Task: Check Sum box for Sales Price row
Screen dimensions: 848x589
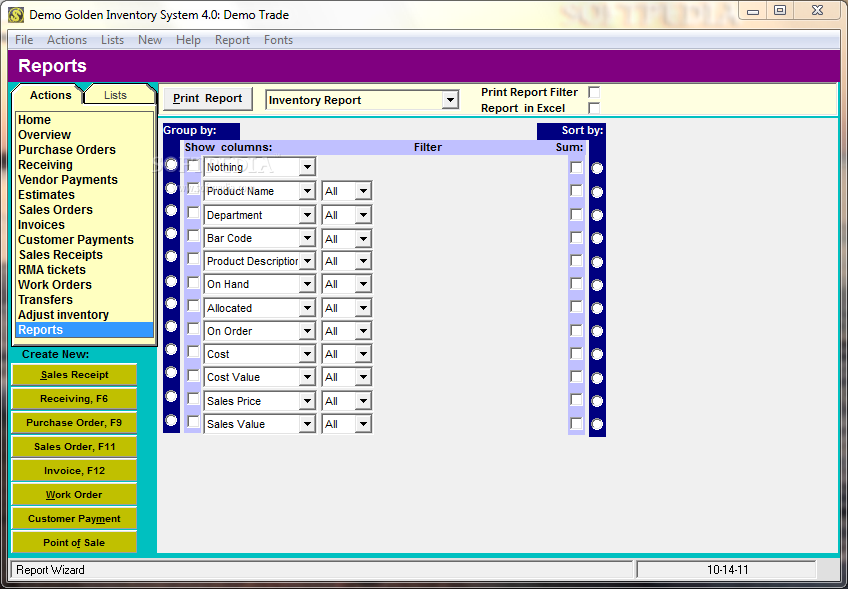Action: coord(577,400)
